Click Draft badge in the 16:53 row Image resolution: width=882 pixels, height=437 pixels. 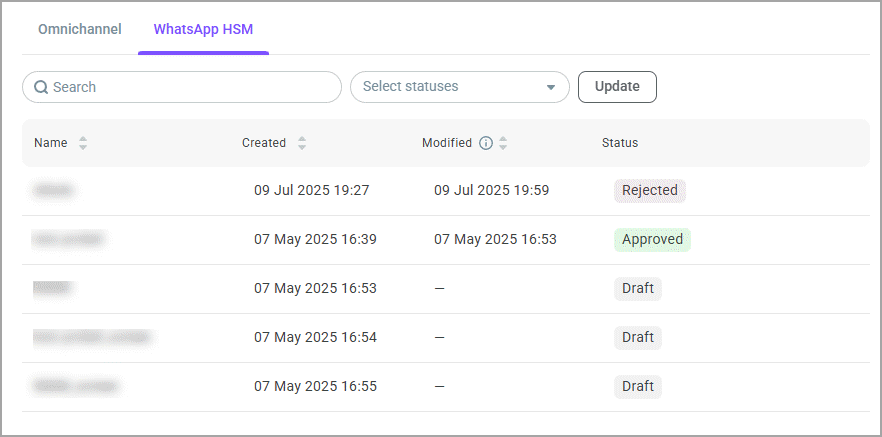638,289
